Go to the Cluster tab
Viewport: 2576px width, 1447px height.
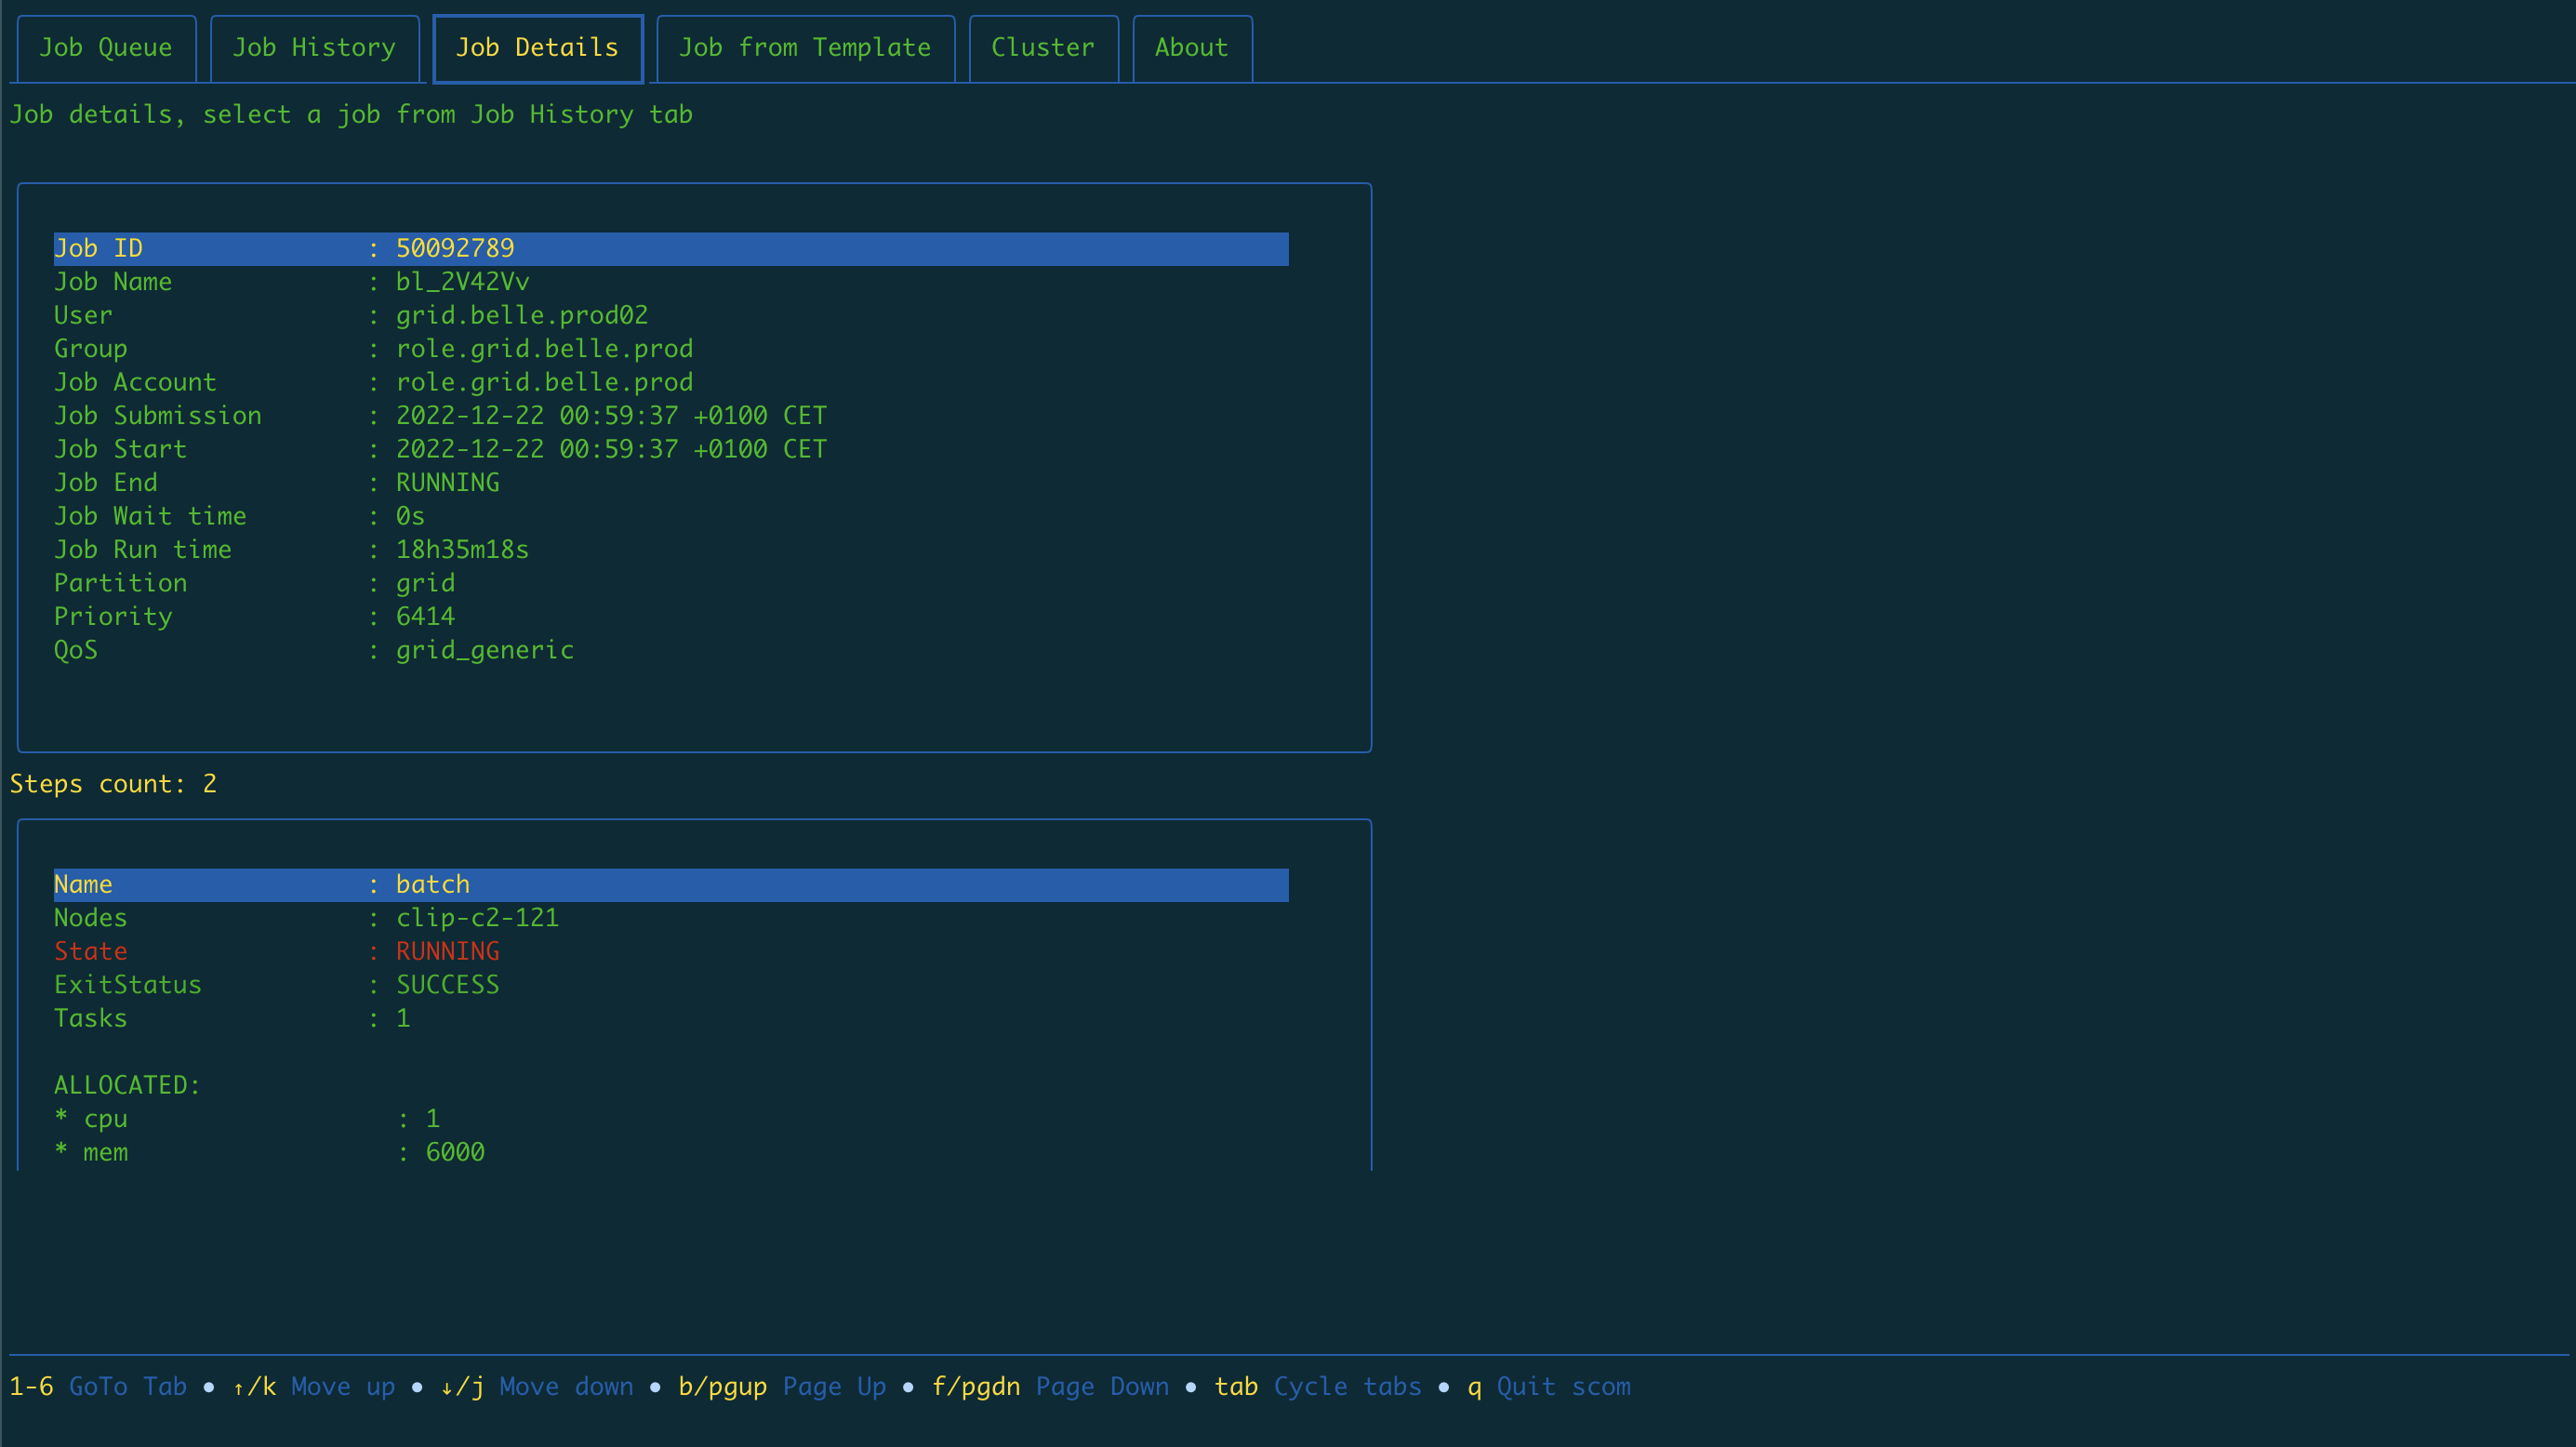pos(1042,48)
